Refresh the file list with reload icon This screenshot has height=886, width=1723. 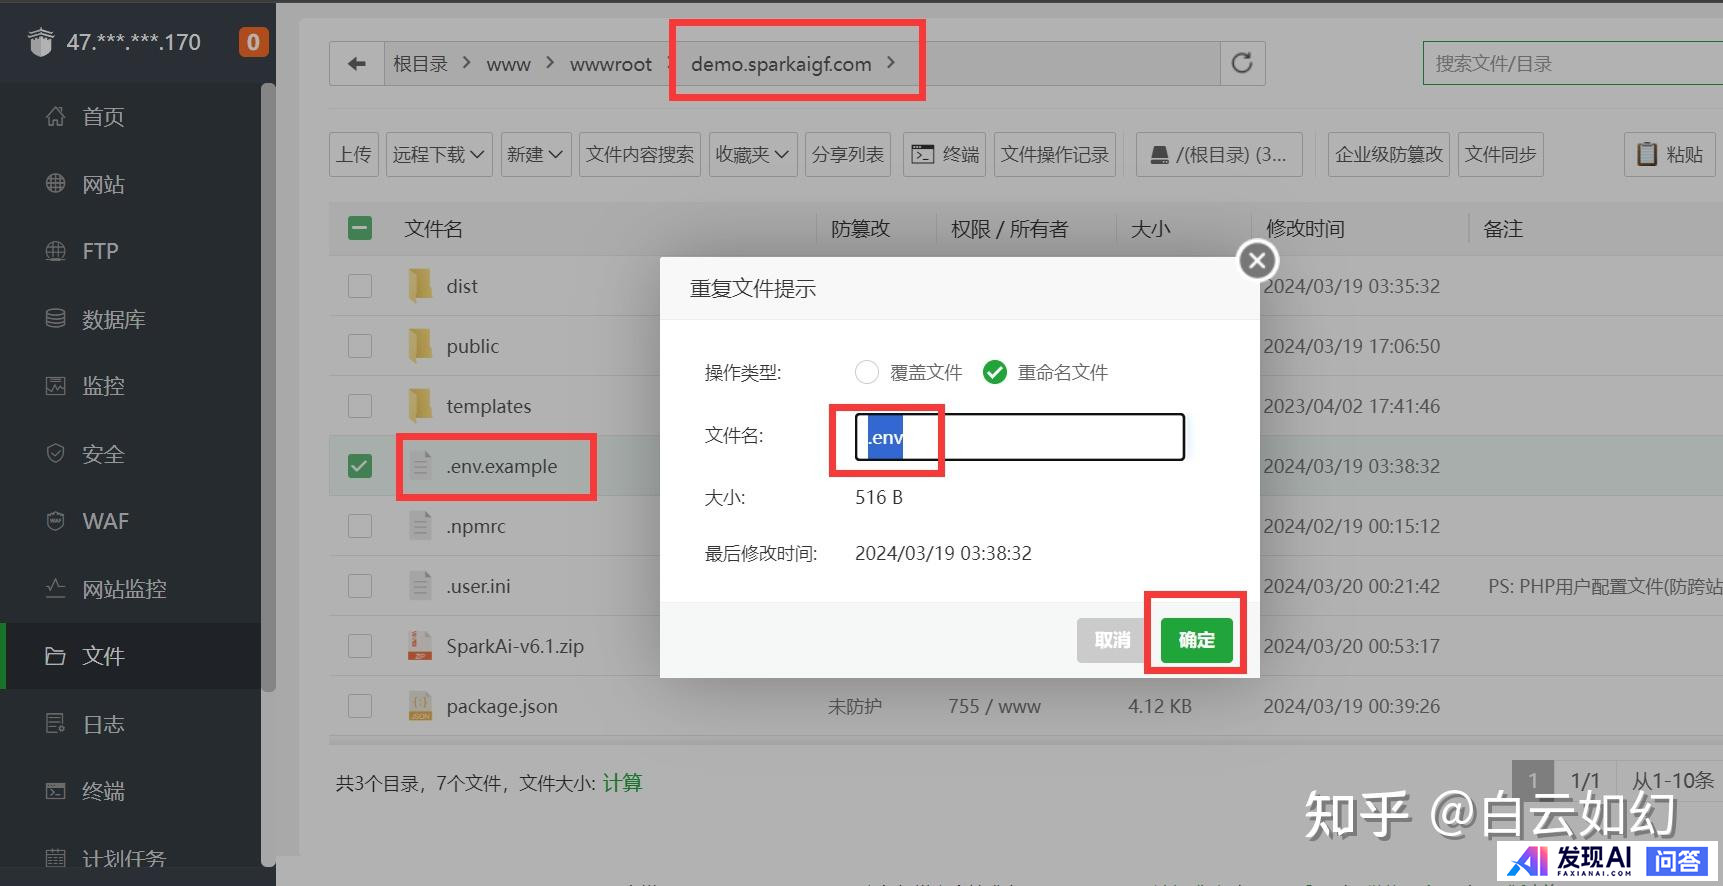(1242, 64)
